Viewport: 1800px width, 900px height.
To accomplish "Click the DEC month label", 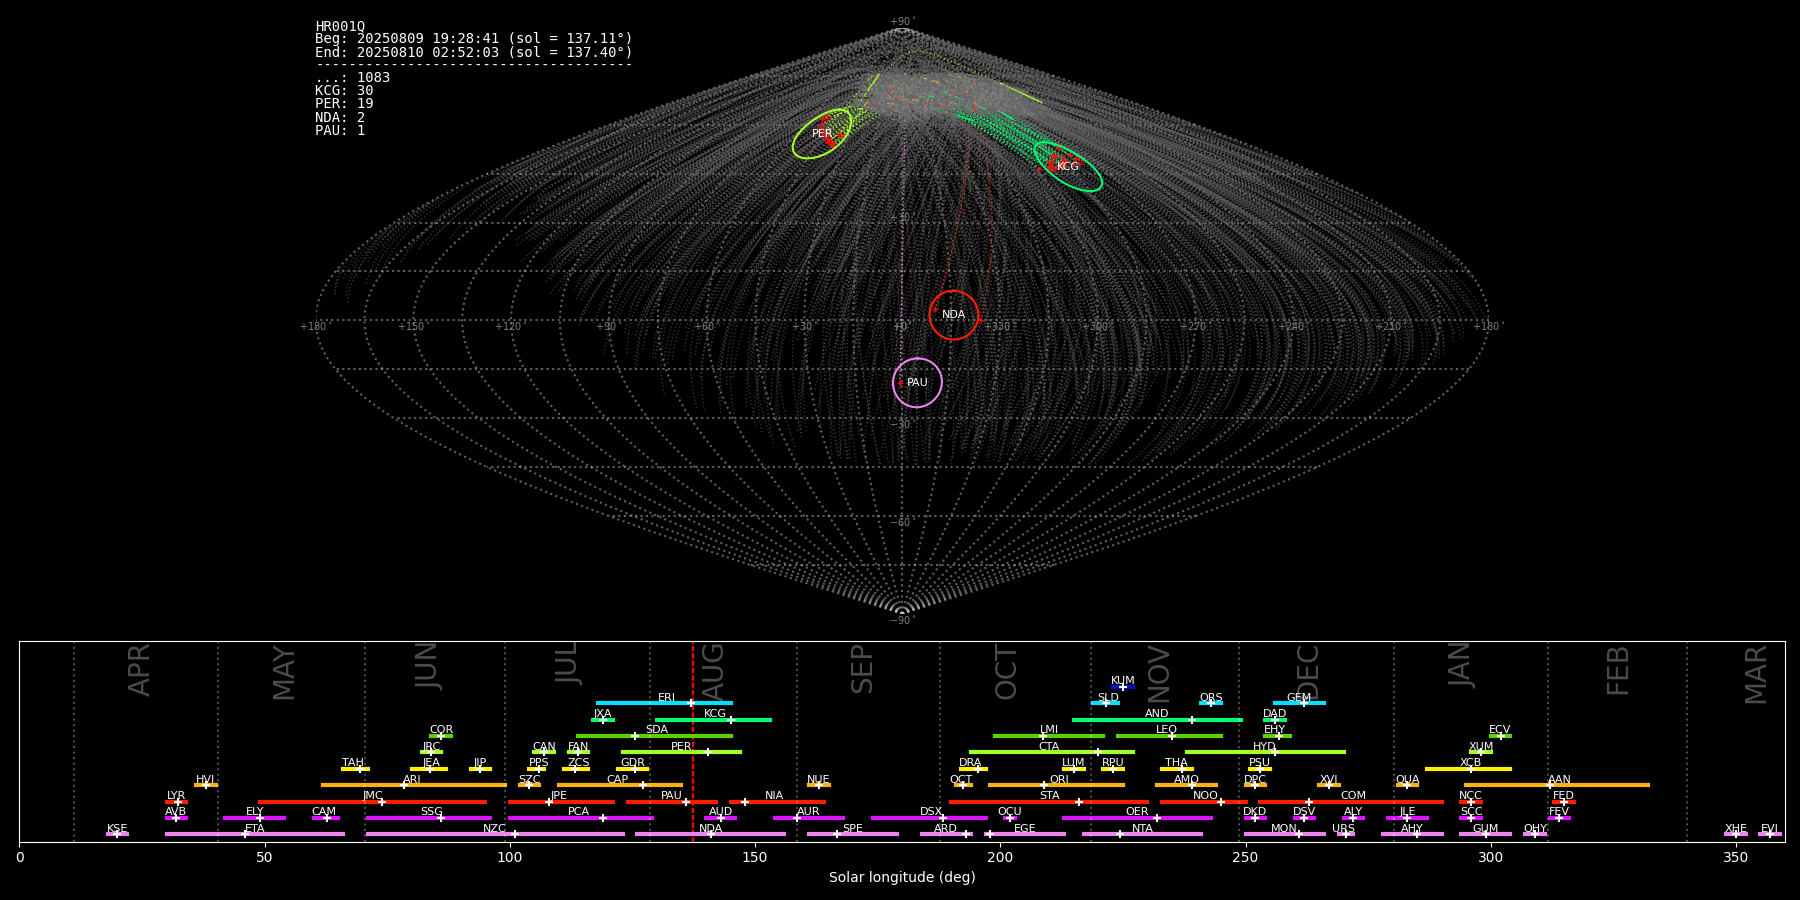I will click(1308, 672).
